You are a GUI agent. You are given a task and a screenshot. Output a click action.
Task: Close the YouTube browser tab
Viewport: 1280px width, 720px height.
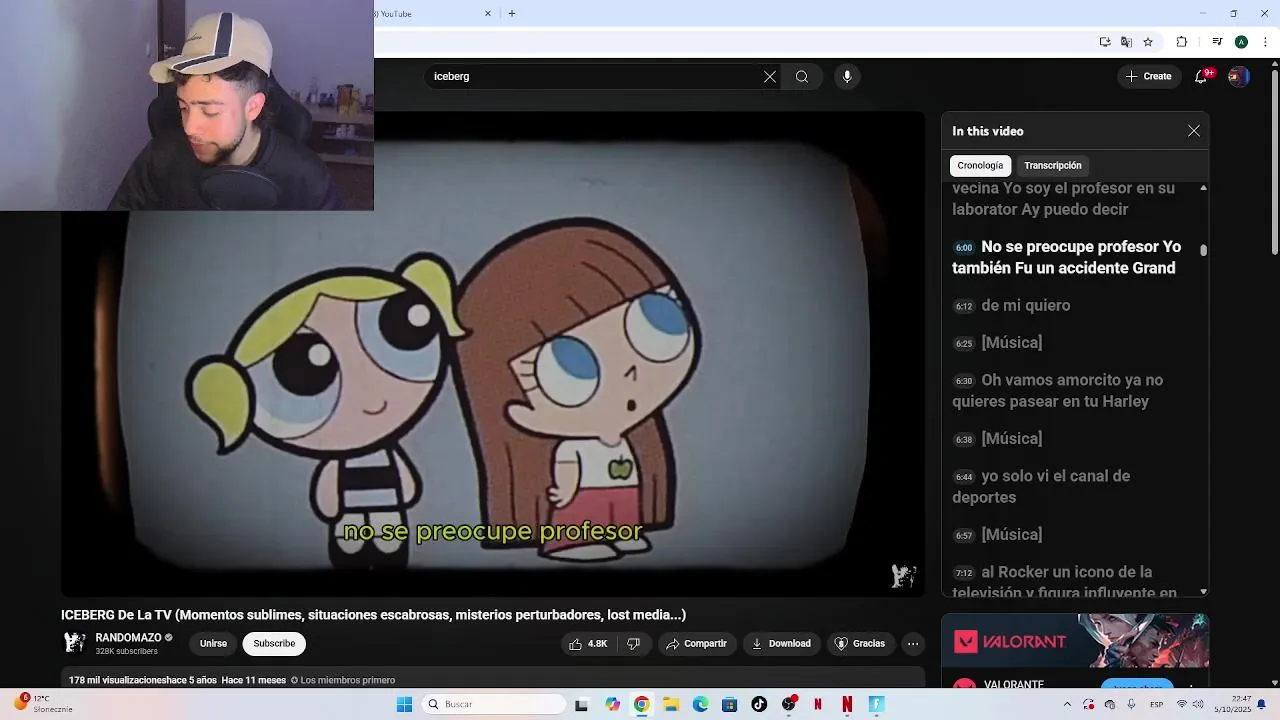pos(488,13)
